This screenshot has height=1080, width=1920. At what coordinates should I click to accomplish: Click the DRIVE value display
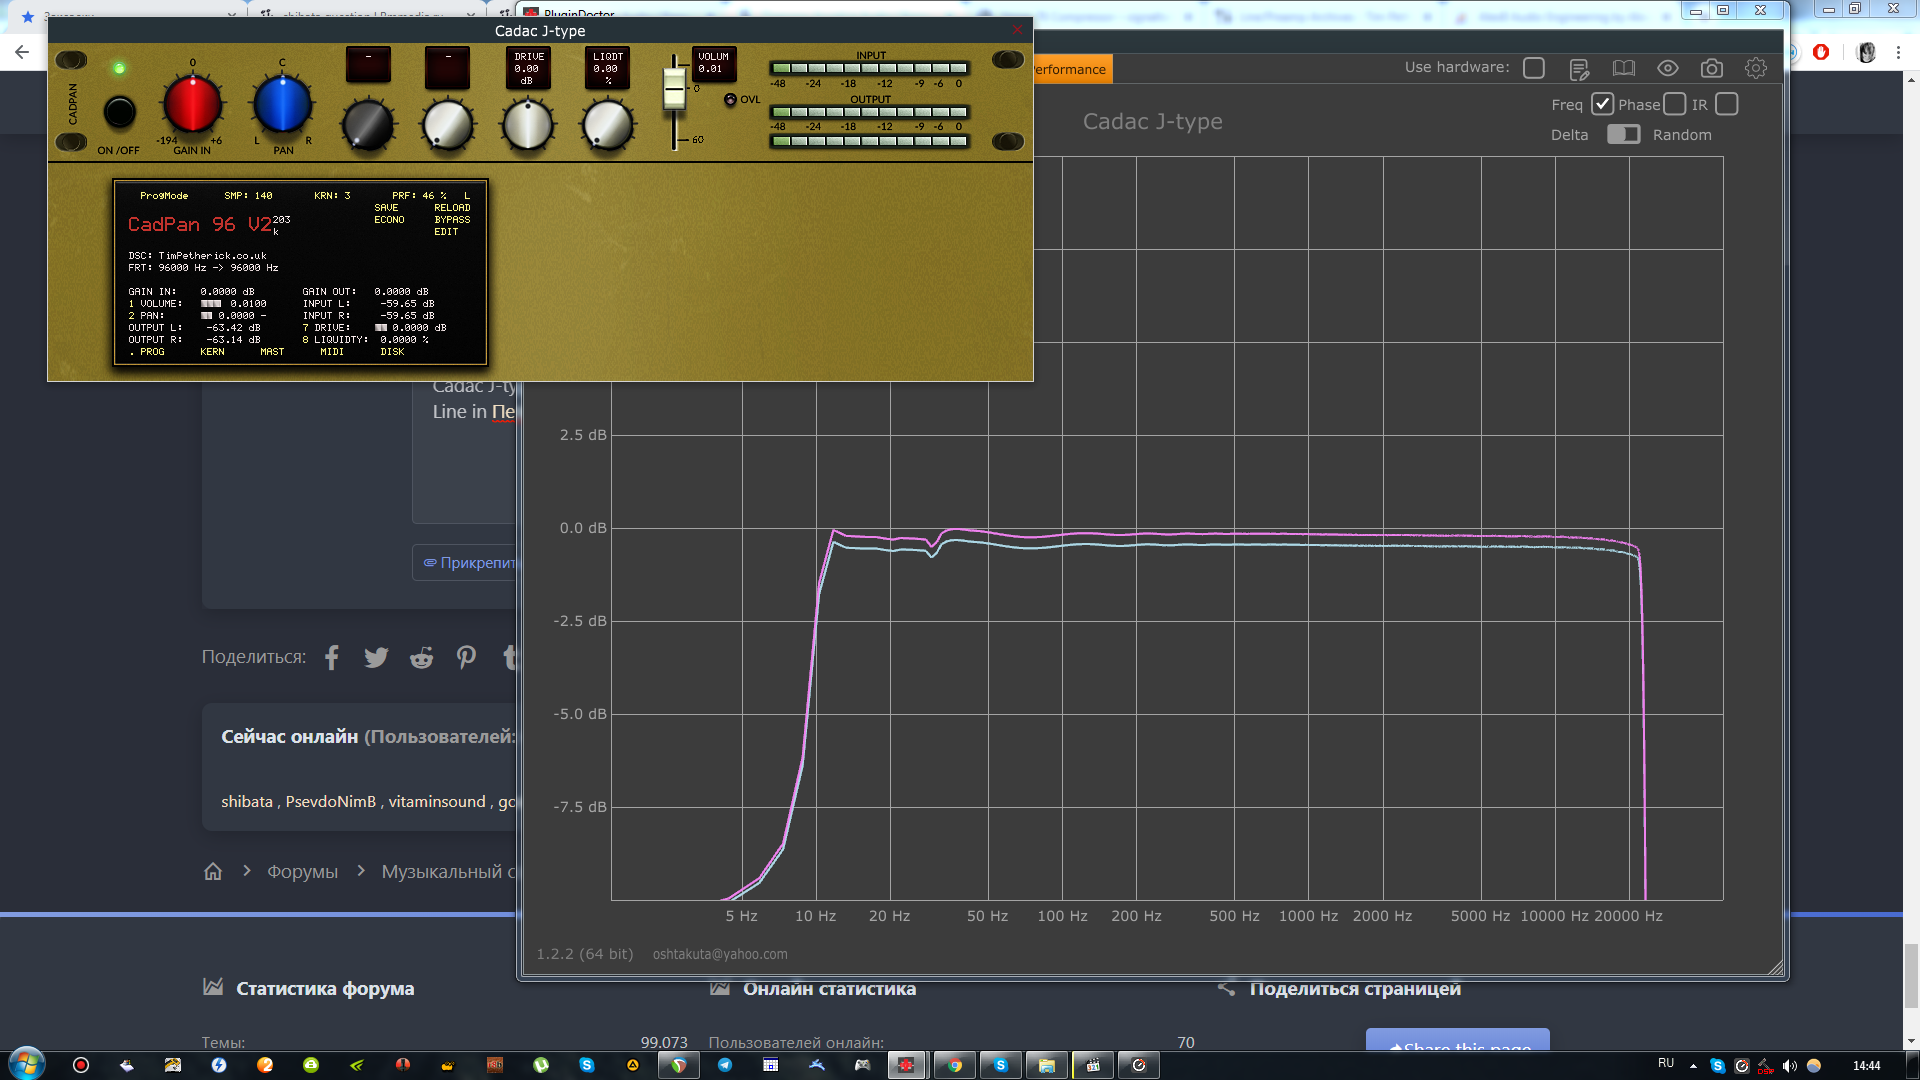click(528, 68)
